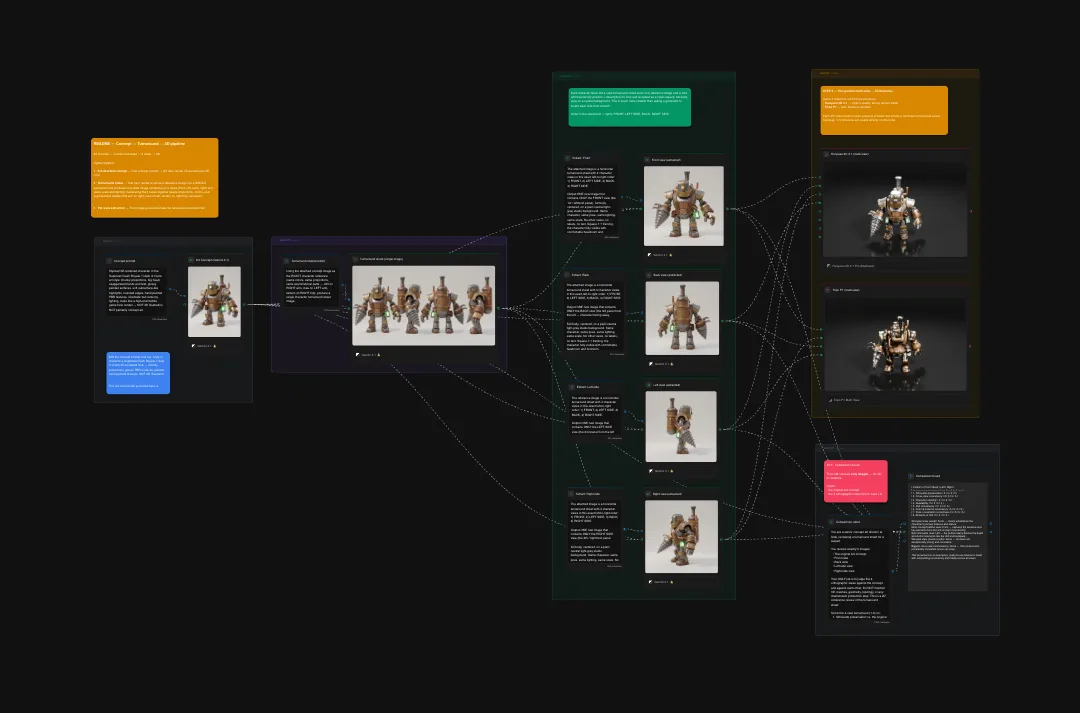Click the output port of the turnaround sheet image
1080x713 pixels.
click(499, 309)
